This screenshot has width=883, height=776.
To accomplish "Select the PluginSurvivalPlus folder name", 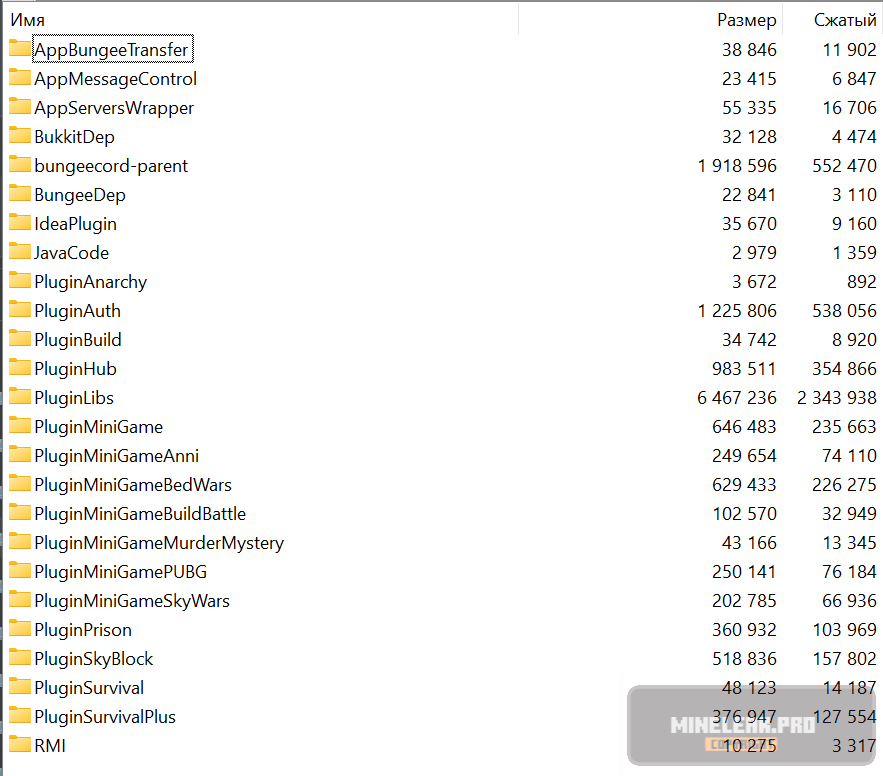I will (105, 717).
